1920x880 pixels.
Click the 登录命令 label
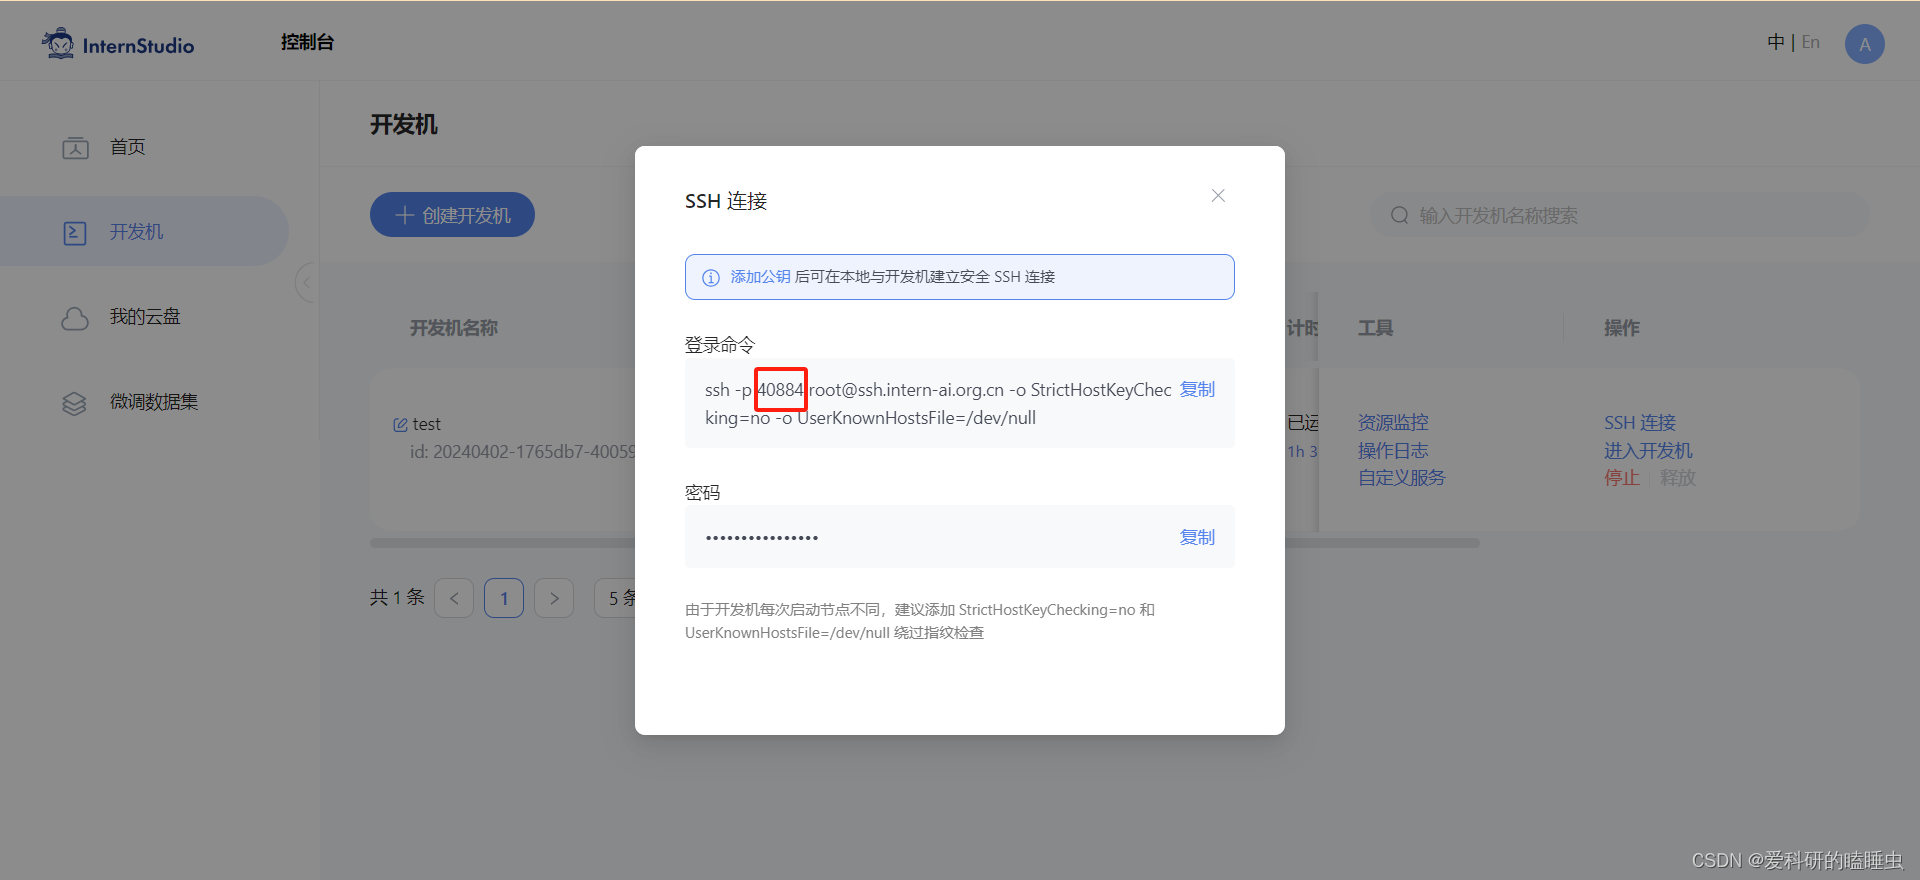(720, 345)
